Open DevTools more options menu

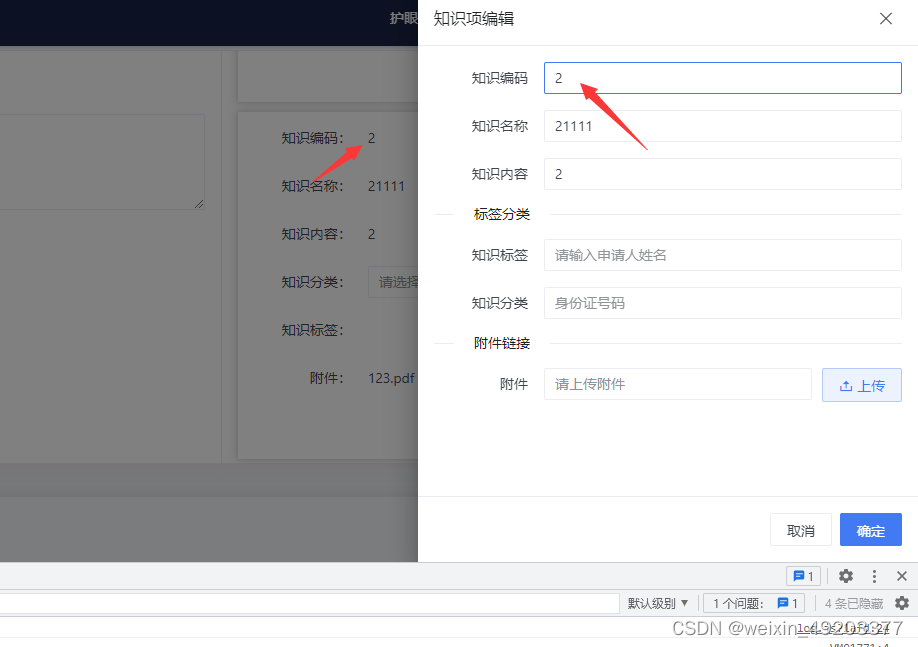[874, 576]
